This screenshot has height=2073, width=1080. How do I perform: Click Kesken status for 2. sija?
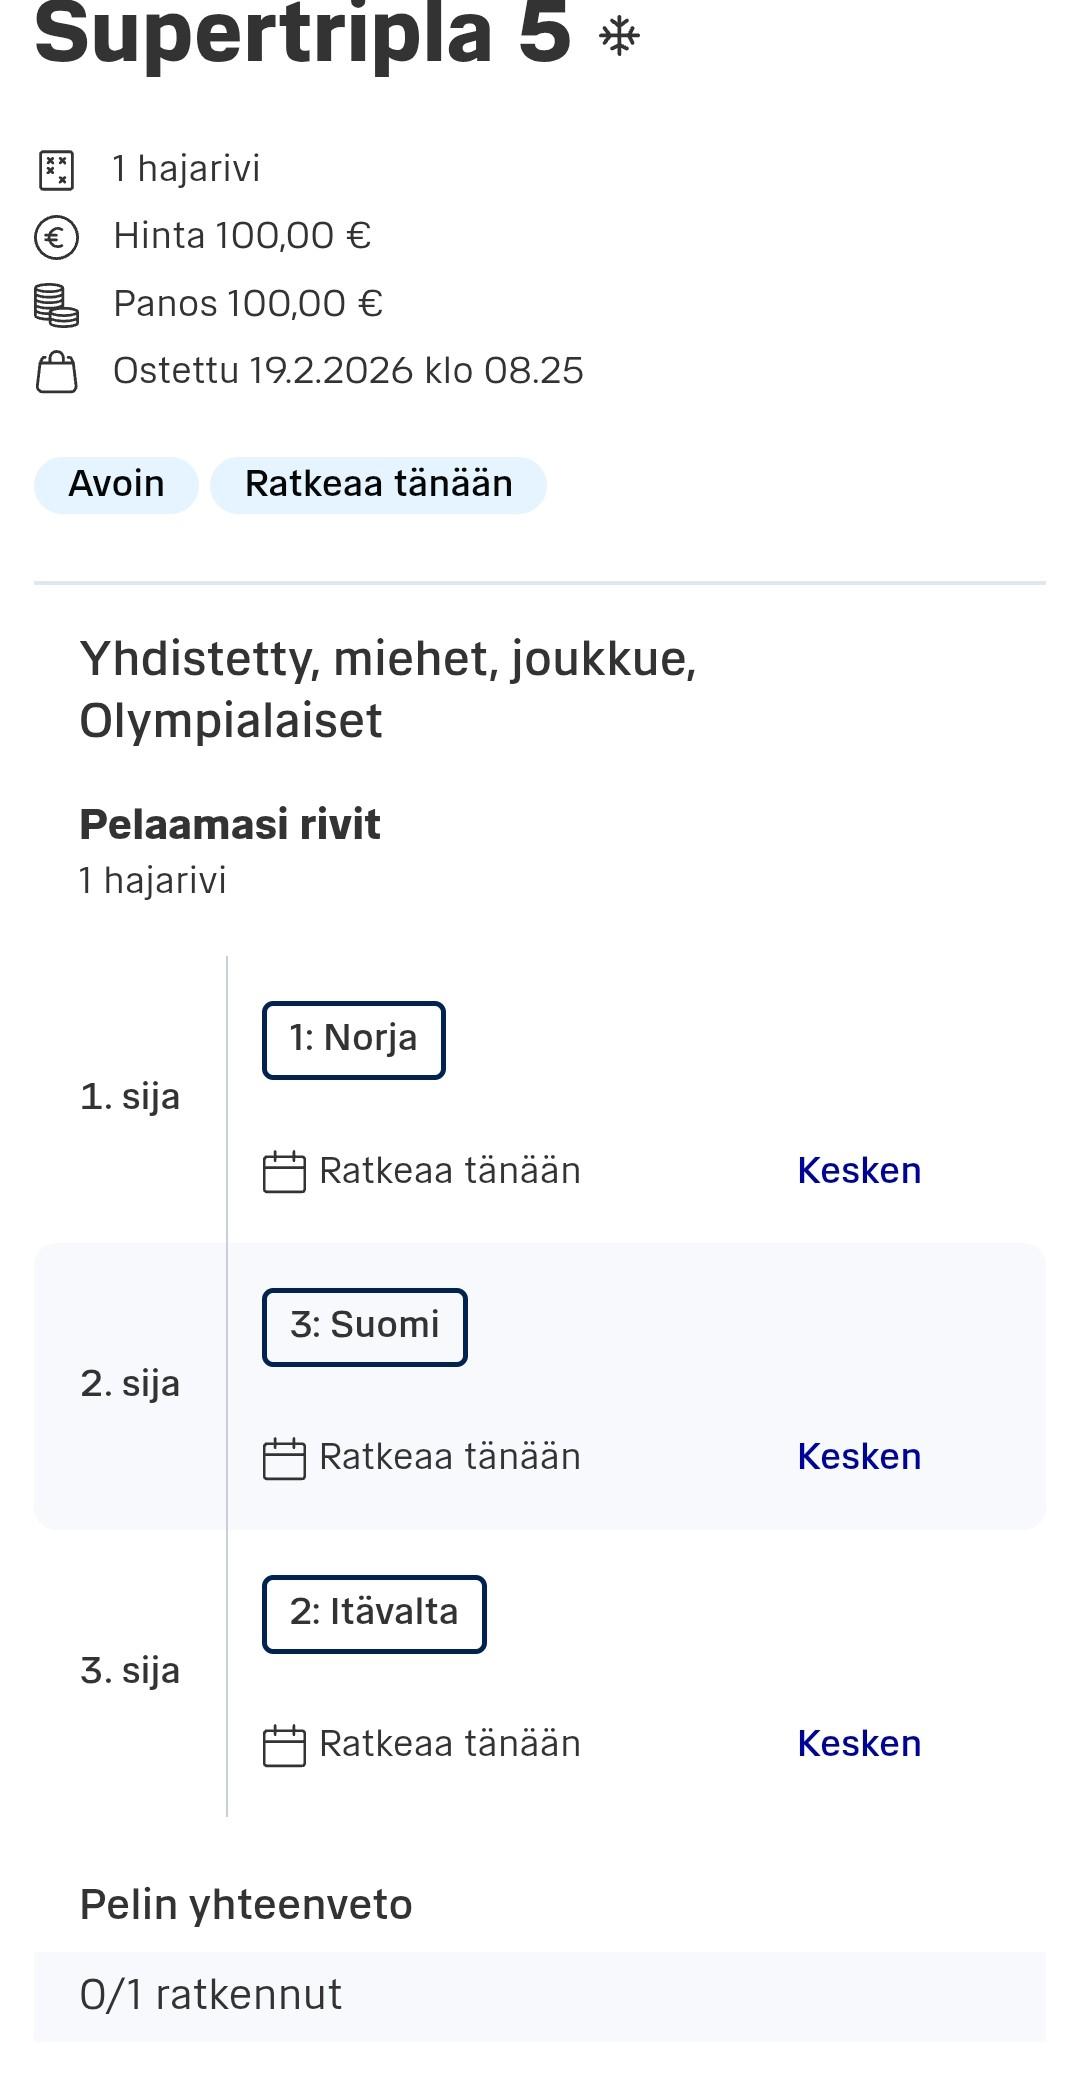pos(859,1457)
